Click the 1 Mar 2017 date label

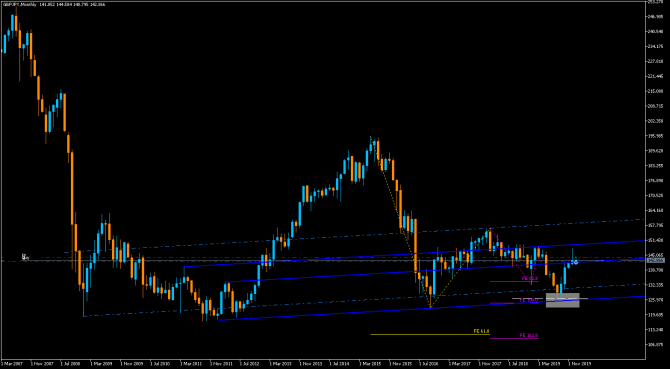coord(459,364)
